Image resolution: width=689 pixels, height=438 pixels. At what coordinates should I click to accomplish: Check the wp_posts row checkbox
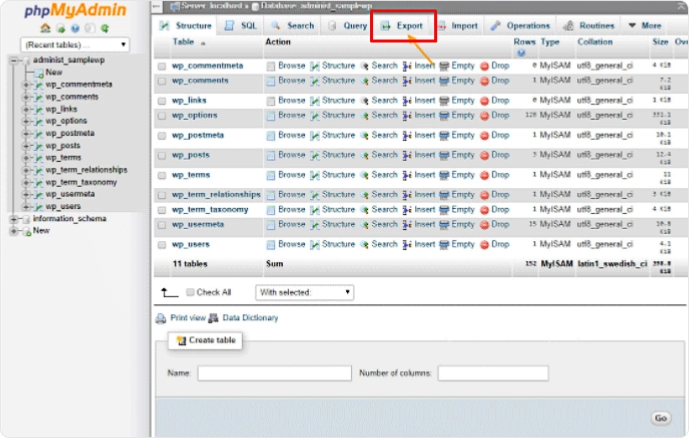[162, 156]
